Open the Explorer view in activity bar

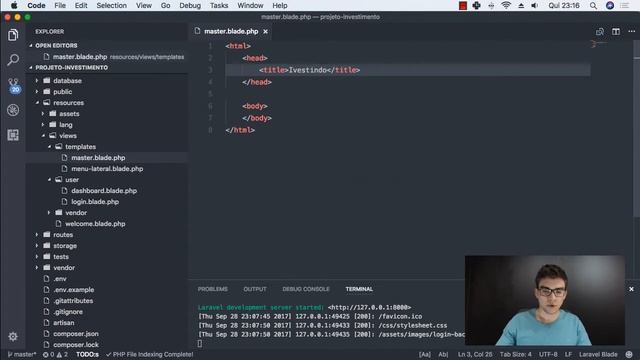pos(13,35)
